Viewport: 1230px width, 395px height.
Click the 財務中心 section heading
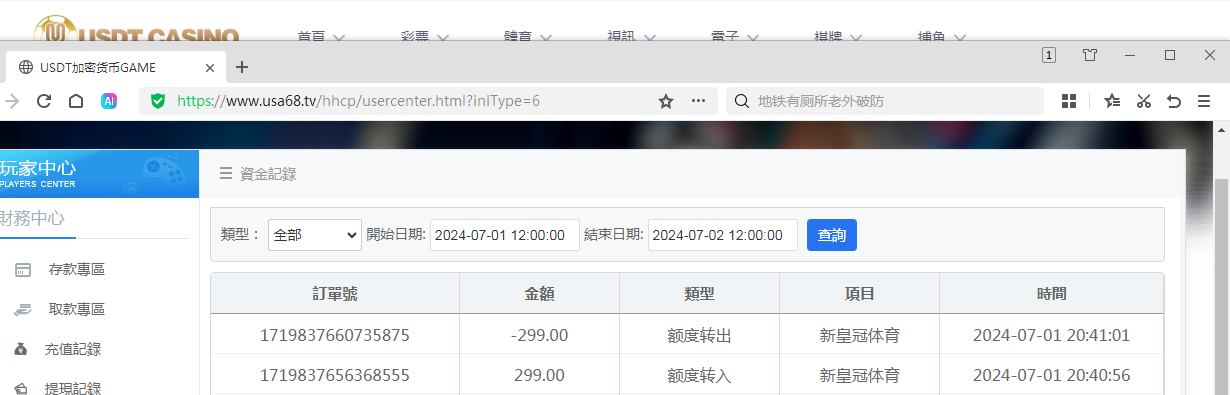(x=32, y=218)
